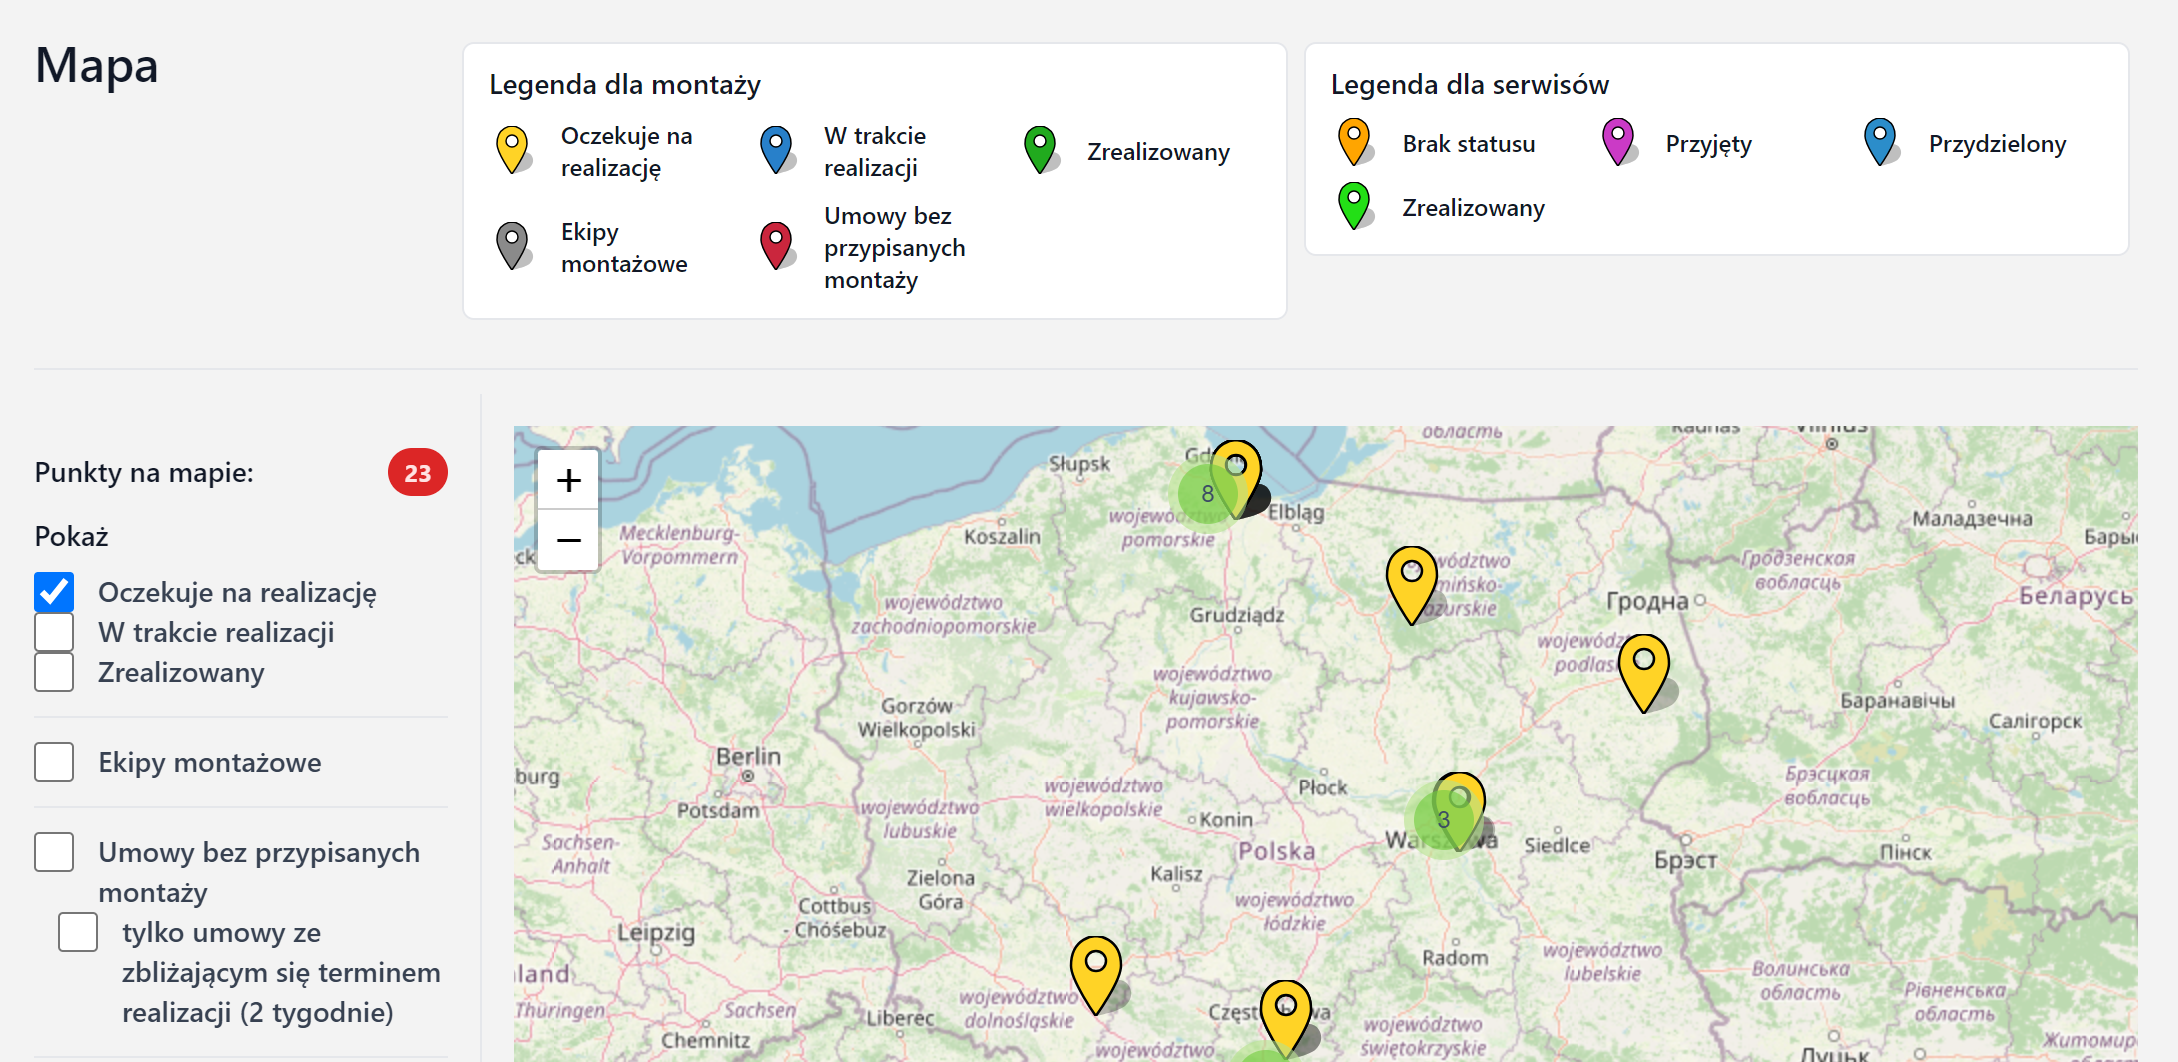
Task: Click the red legend pin for unassigned contracts
Action: coord(776,244)
